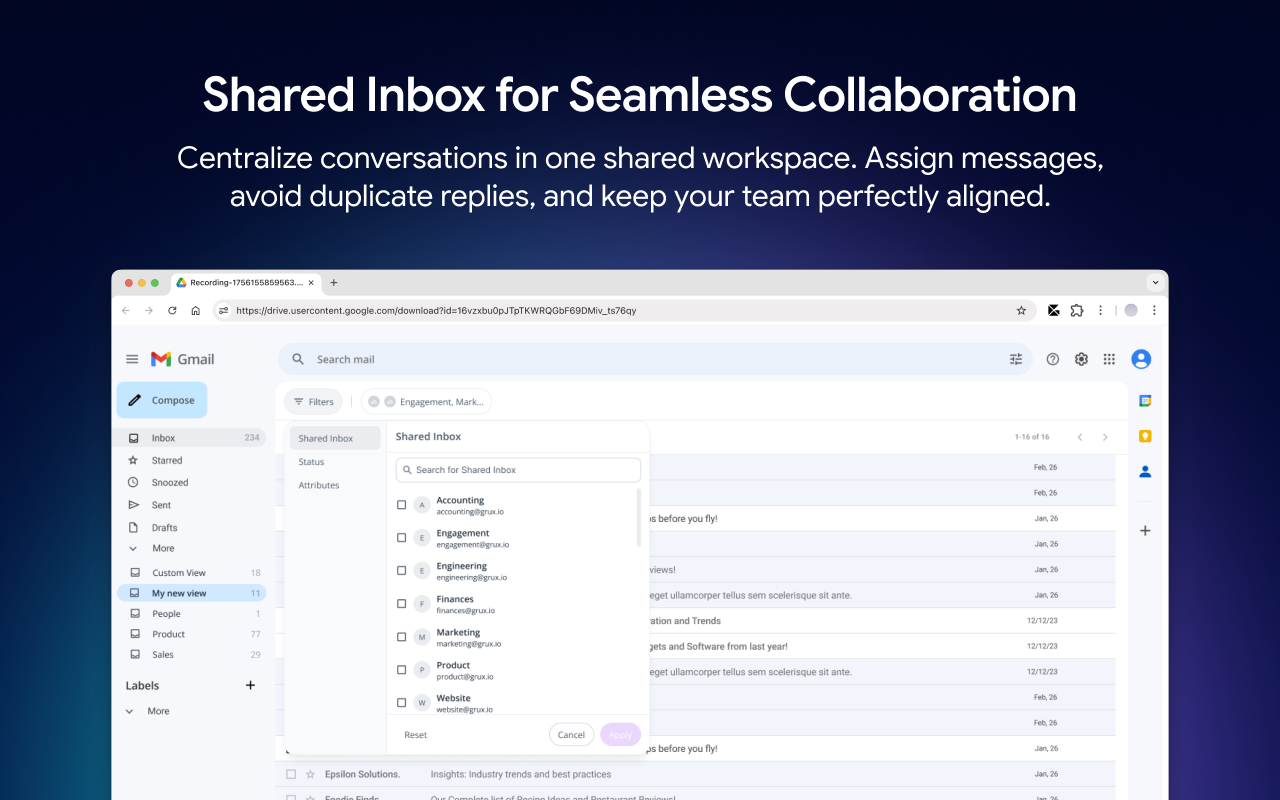Open the browser home page icon
Viewport: 1280px width, 800px height.
coord(196,311)
